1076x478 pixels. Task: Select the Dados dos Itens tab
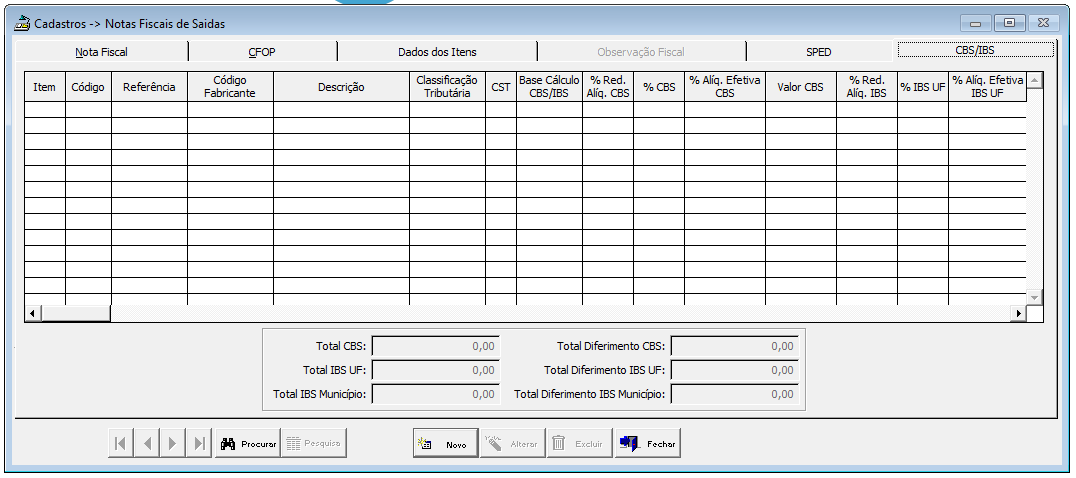point(437,52)
